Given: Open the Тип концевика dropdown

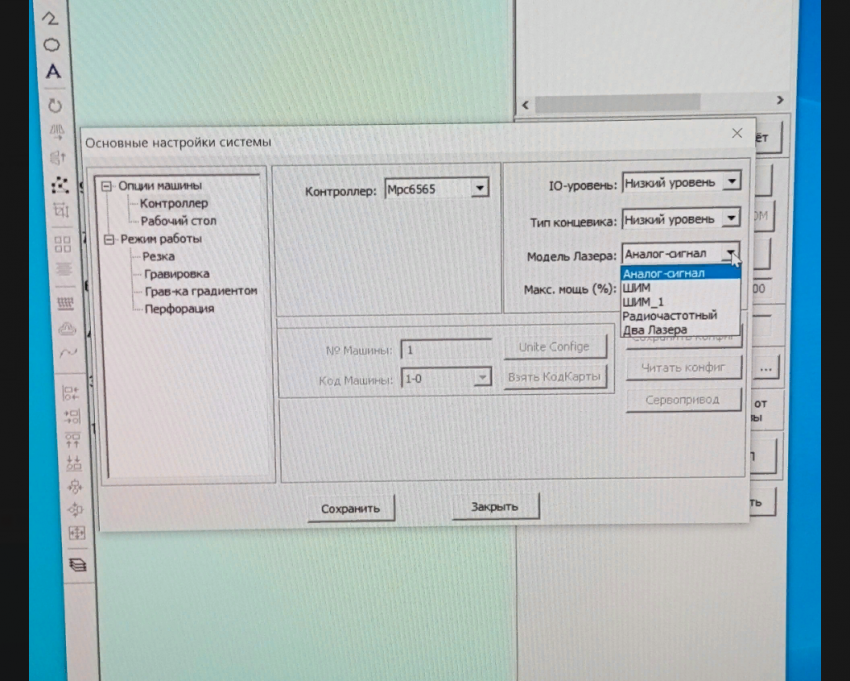Looking at the screenshot, I should pos(730,217).
